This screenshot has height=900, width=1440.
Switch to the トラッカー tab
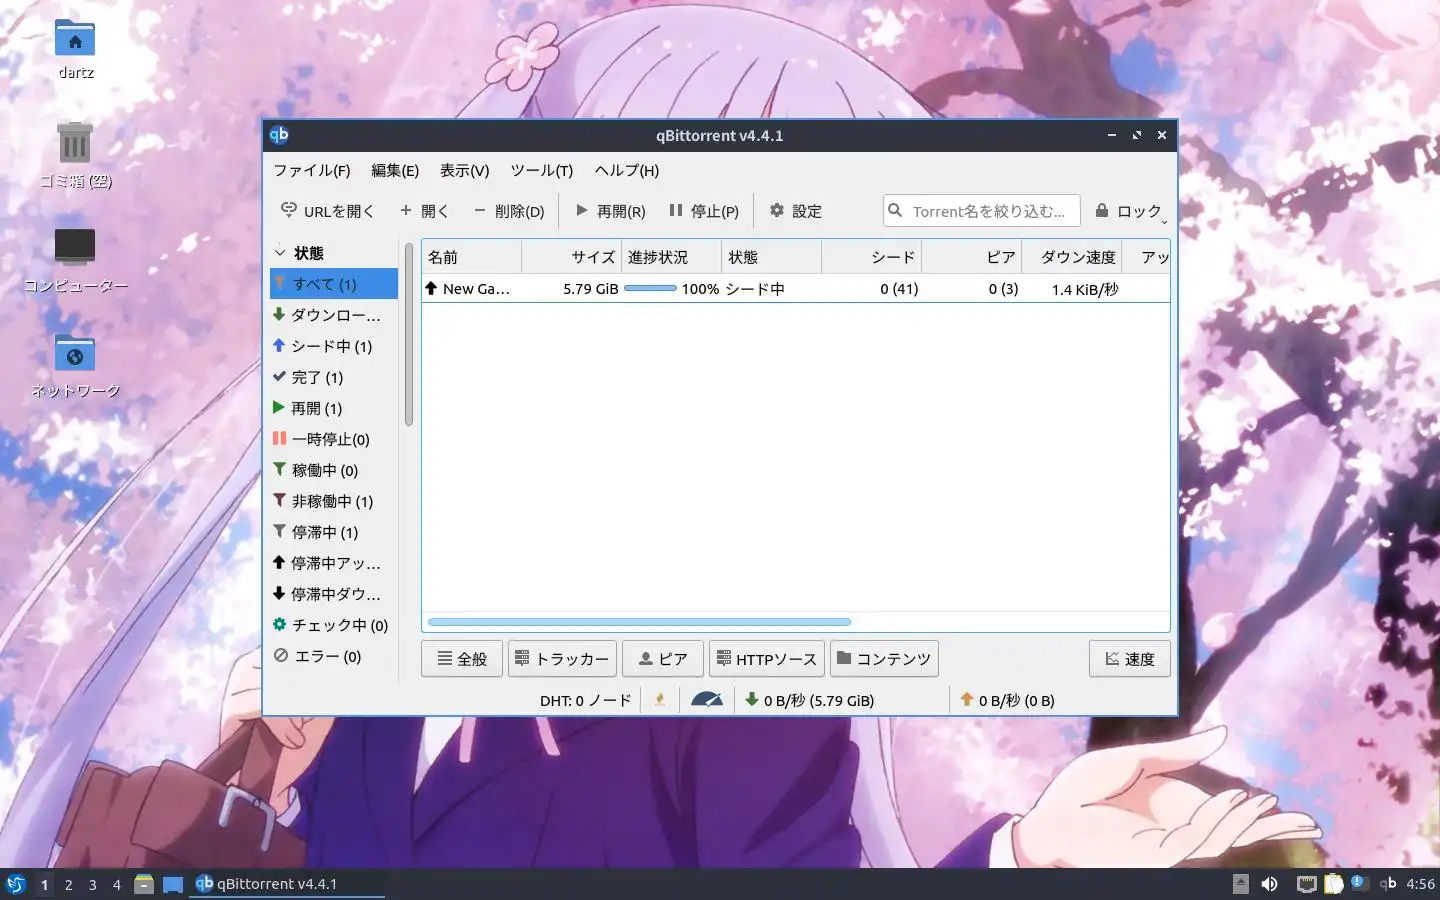(x=562, y=659)
